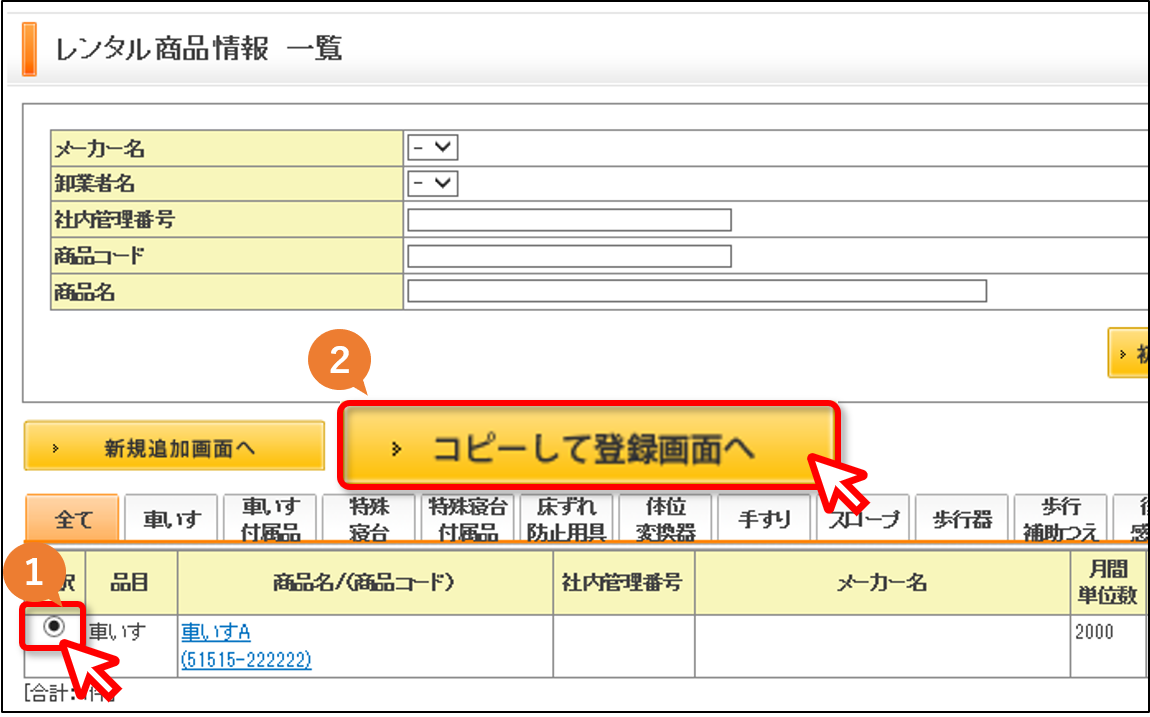Open the 車いすA product link
Image resolution: width=1150 pixels, height=717 pixels.
[x=216, y=631]
